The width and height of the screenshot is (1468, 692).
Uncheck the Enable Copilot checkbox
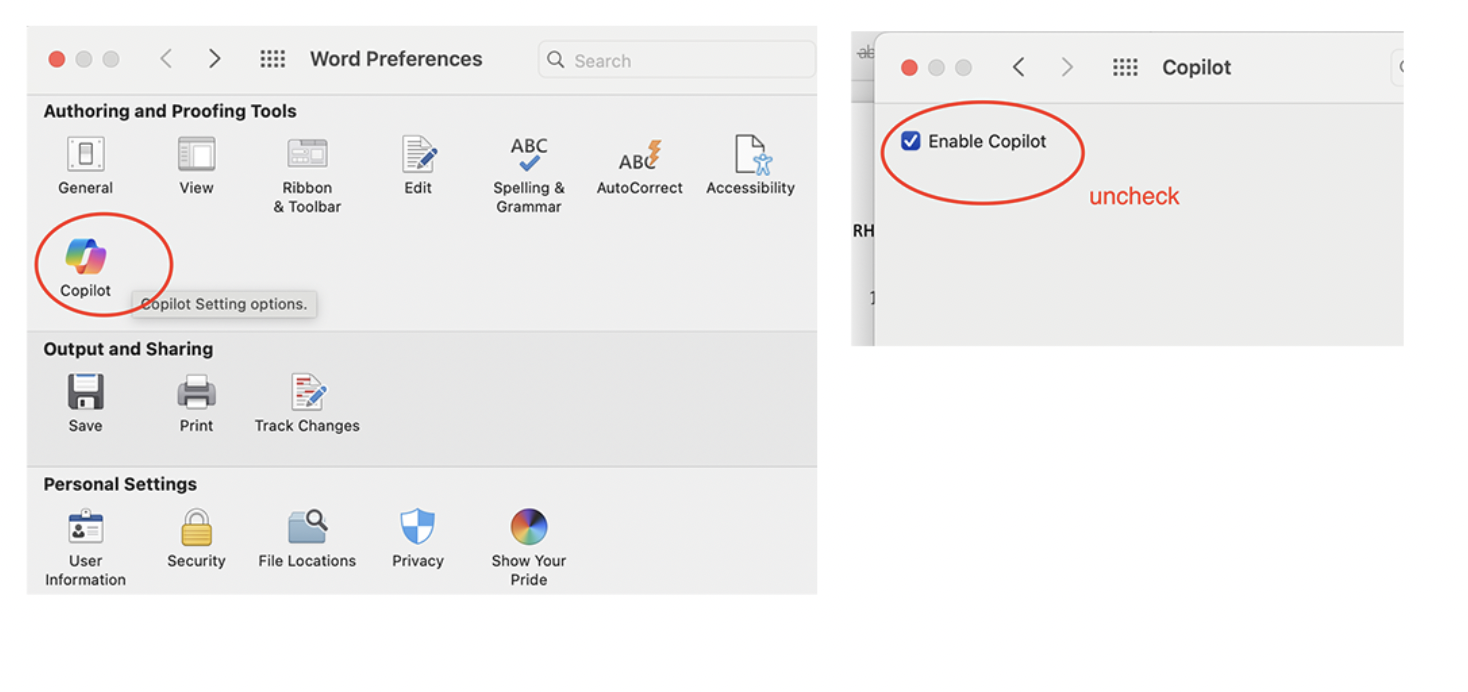(911, 141)
